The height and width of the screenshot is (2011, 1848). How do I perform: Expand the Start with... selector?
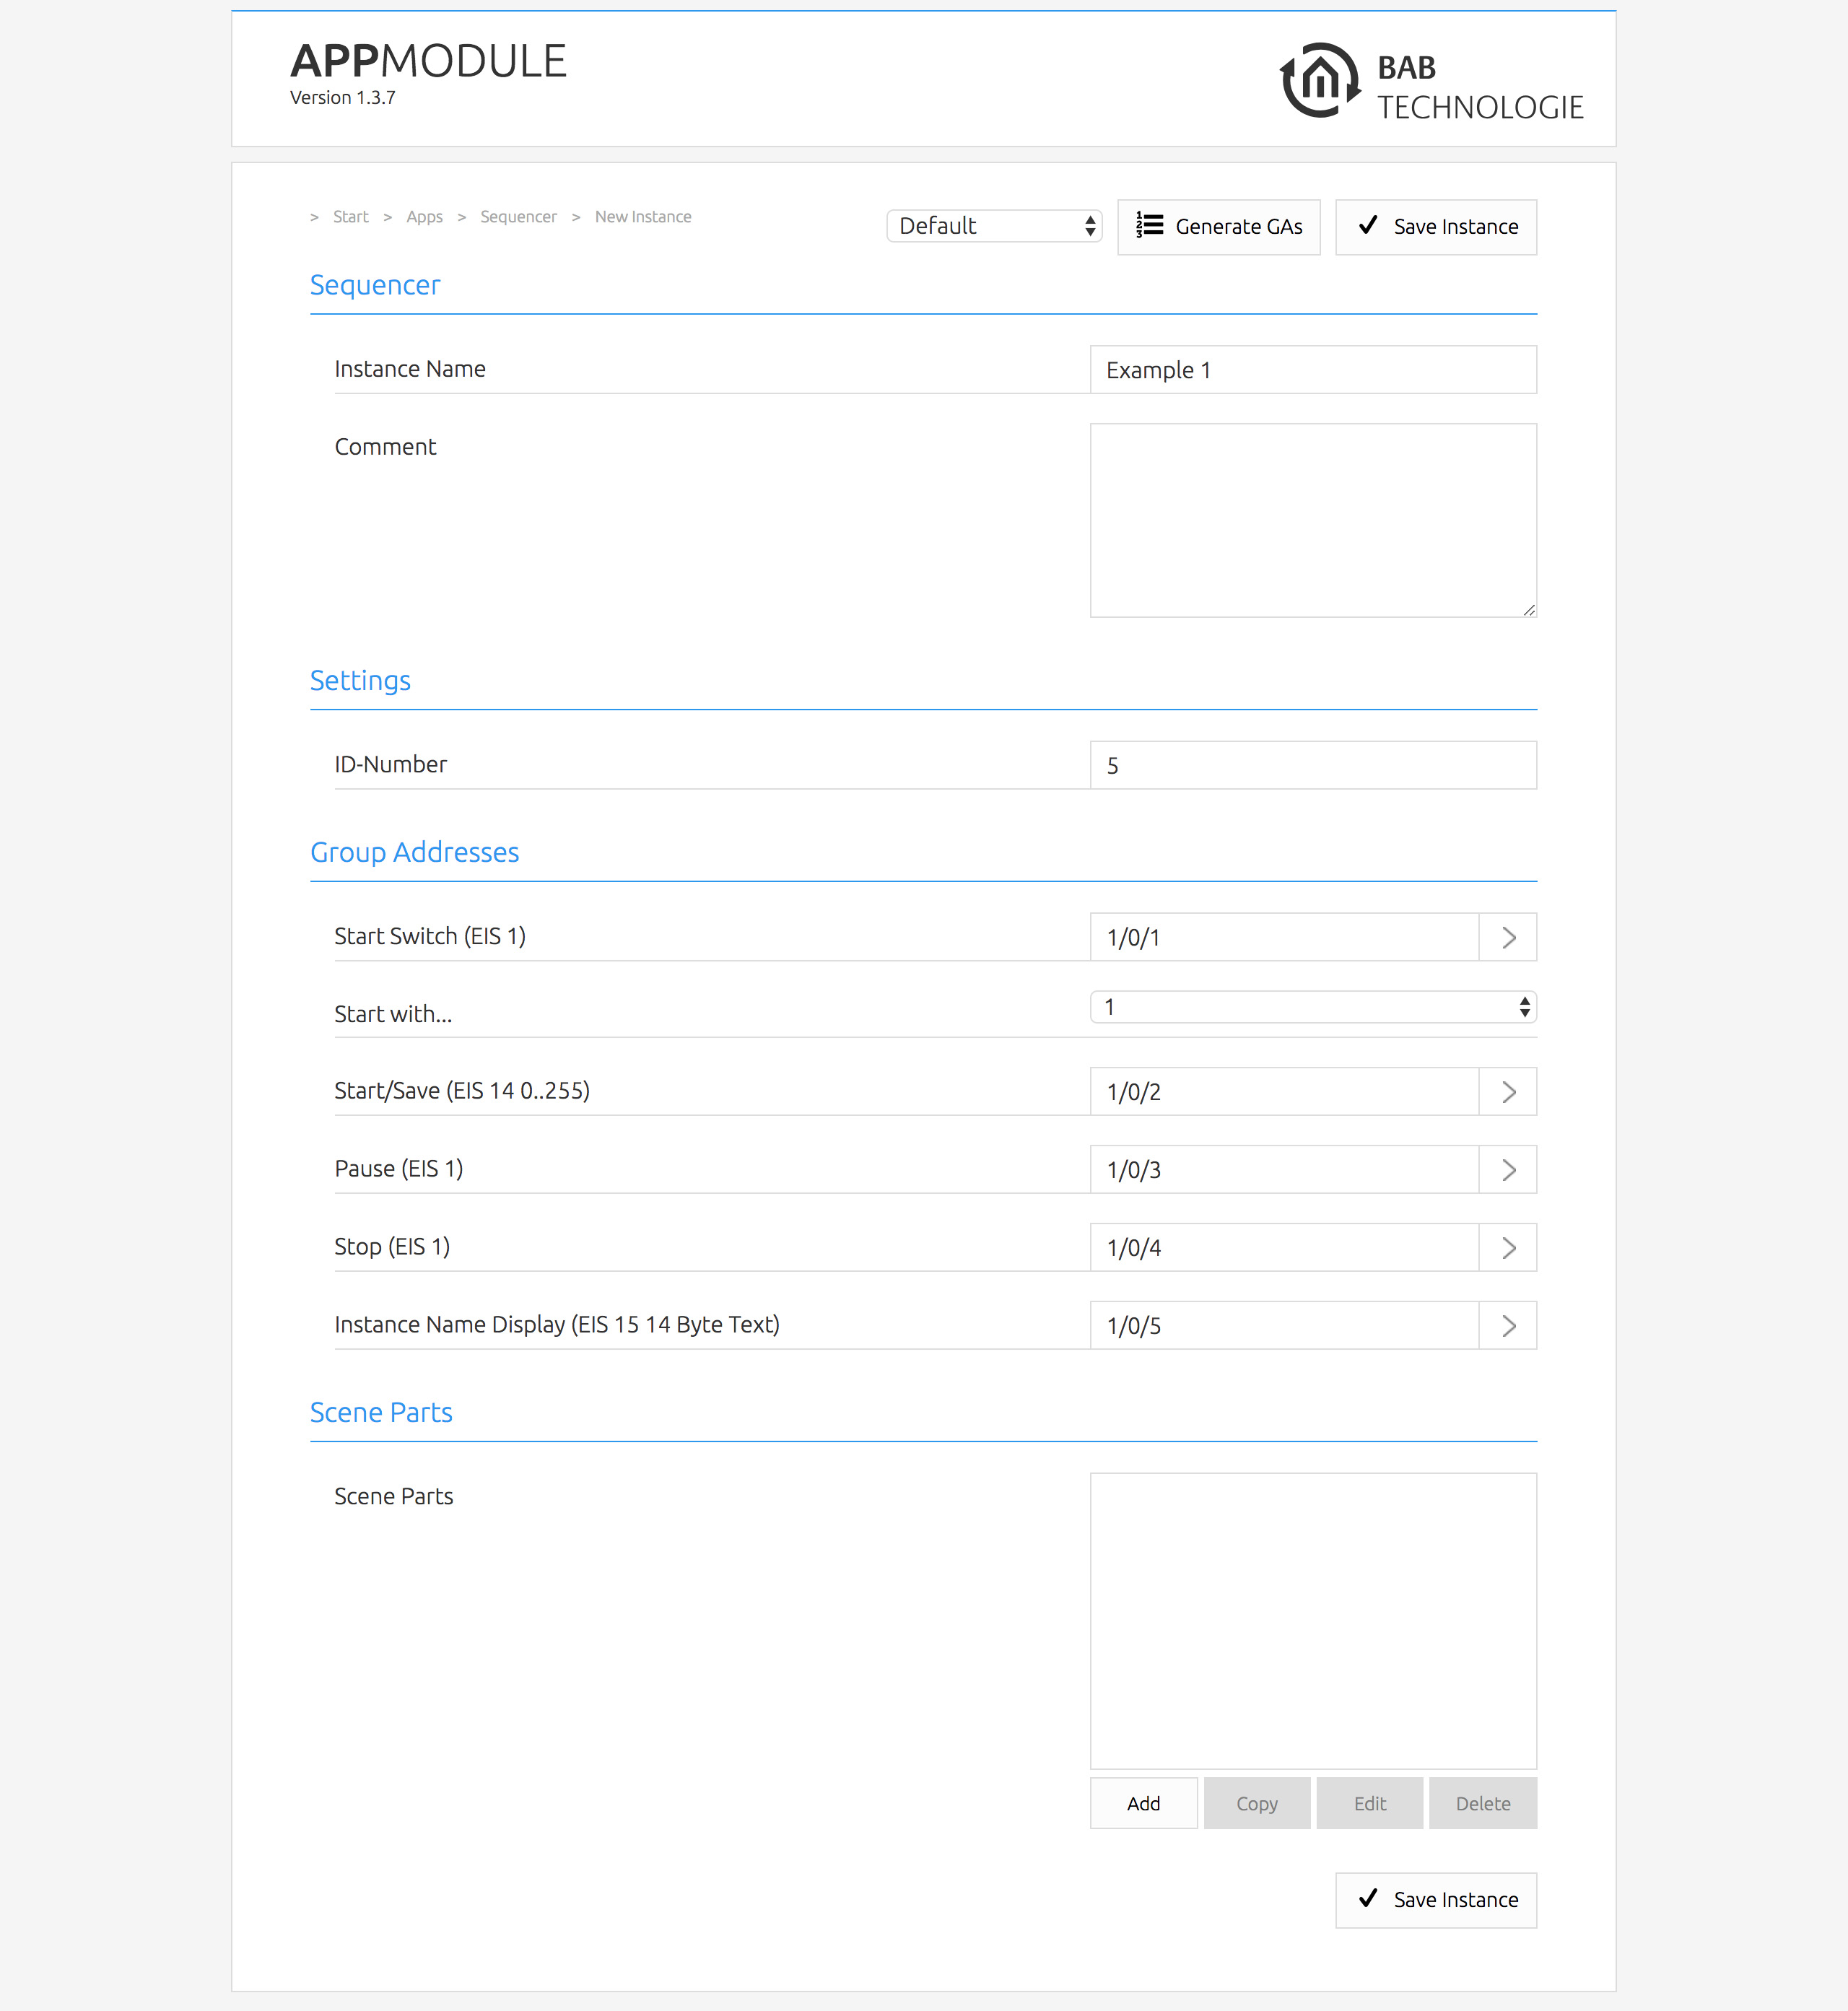[1312, 1007]
